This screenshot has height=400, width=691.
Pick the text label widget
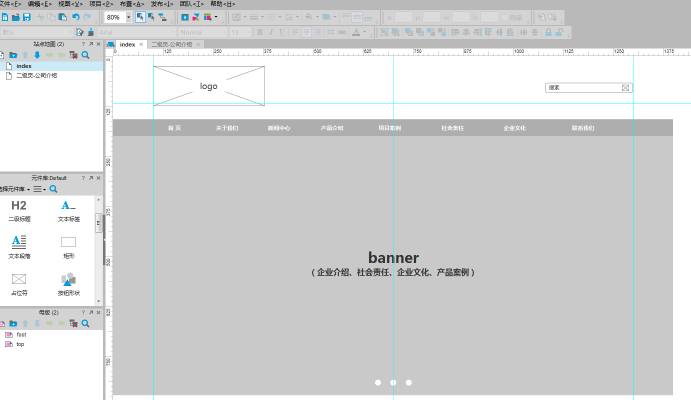point(68,211)
